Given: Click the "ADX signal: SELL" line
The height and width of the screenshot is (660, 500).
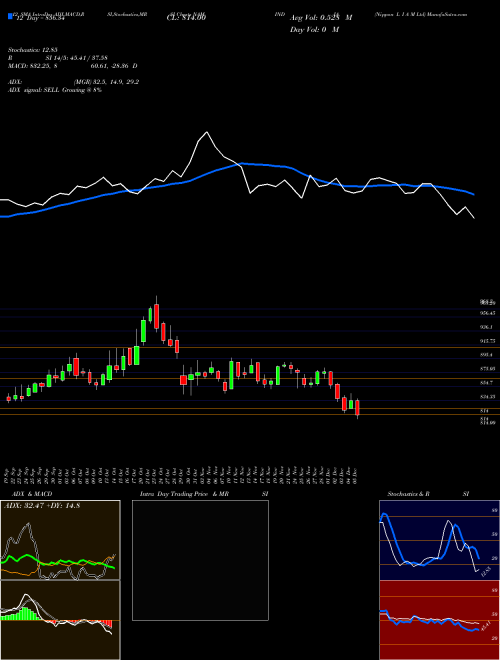Looking at the screenshot, I should (x=55, y=90).
